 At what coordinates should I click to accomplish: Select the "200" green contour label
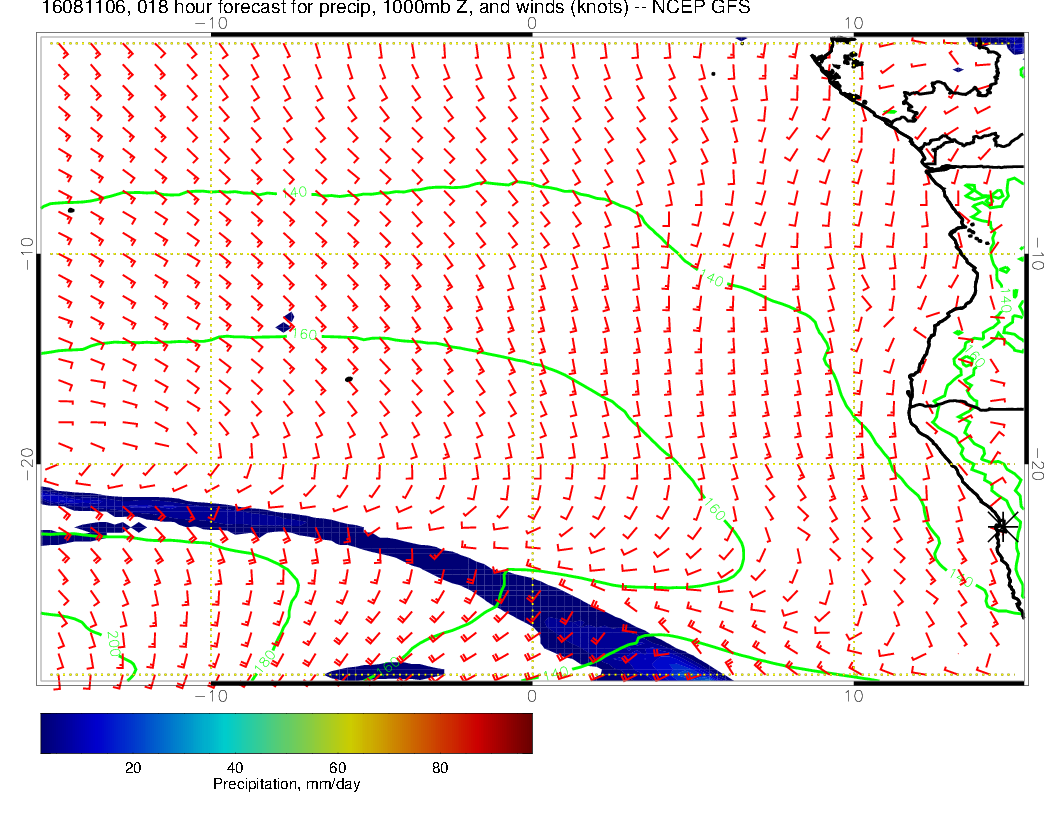click(113, 644)
